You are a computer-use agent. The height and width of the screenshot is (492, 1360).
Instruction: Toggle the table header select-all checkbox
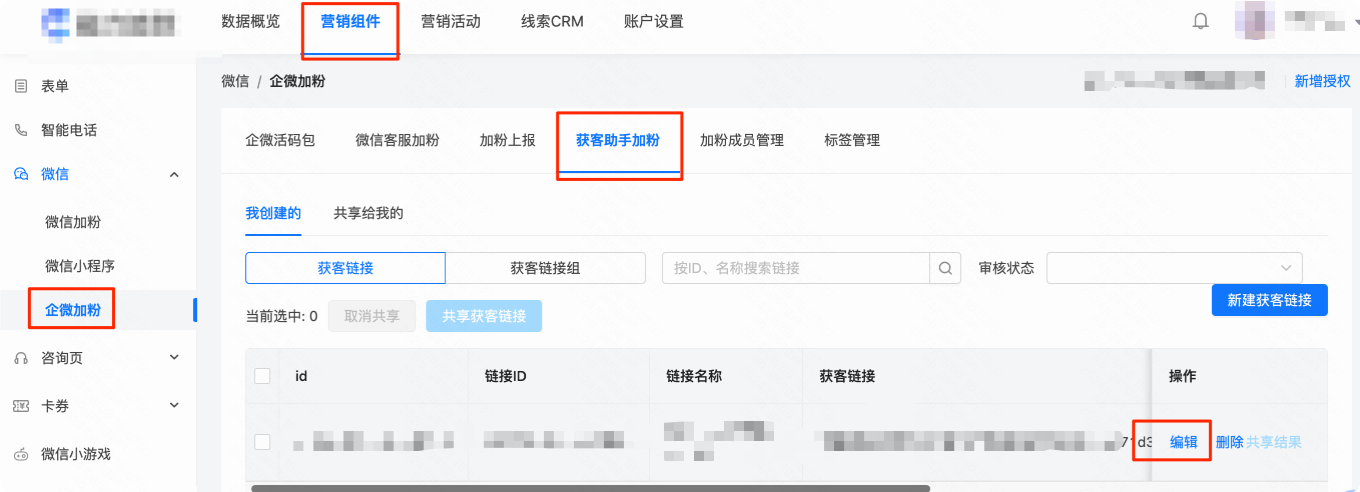point(262,376)
